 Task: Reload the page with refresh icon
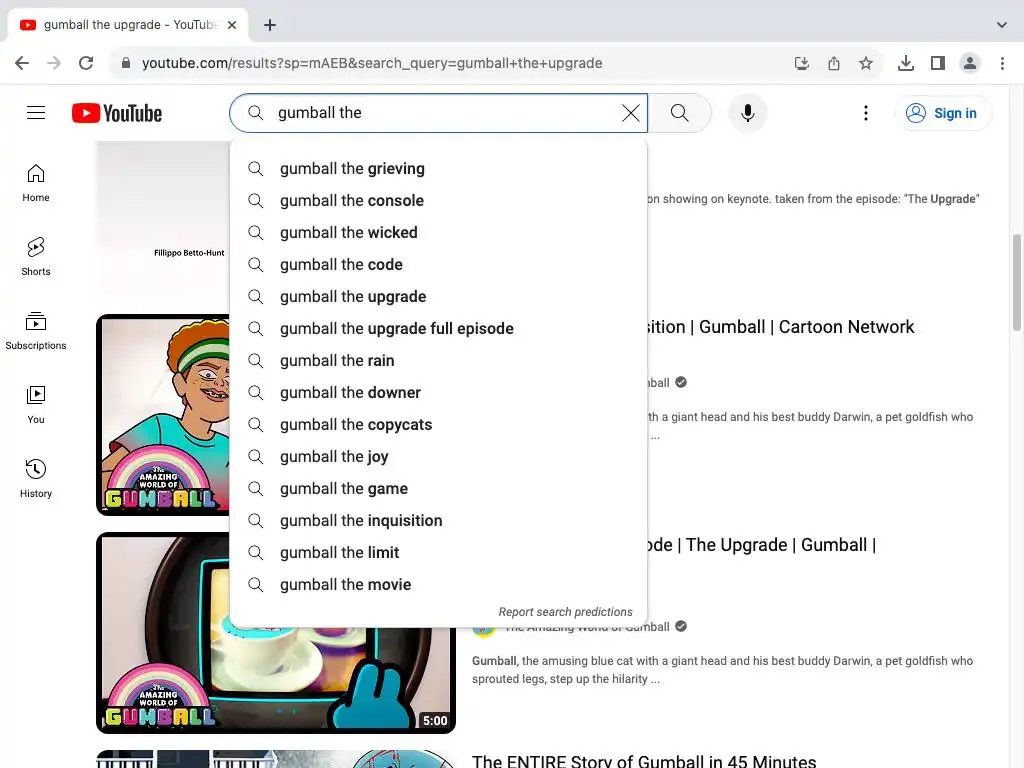pos(86,63)
